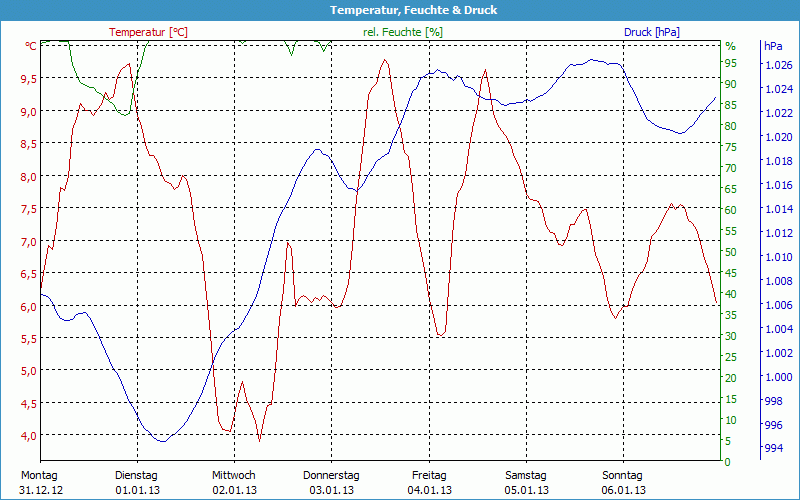800x500 pixels.
Task: Click the green '85' humidity axis value
Action: click(x=731, y=105)
